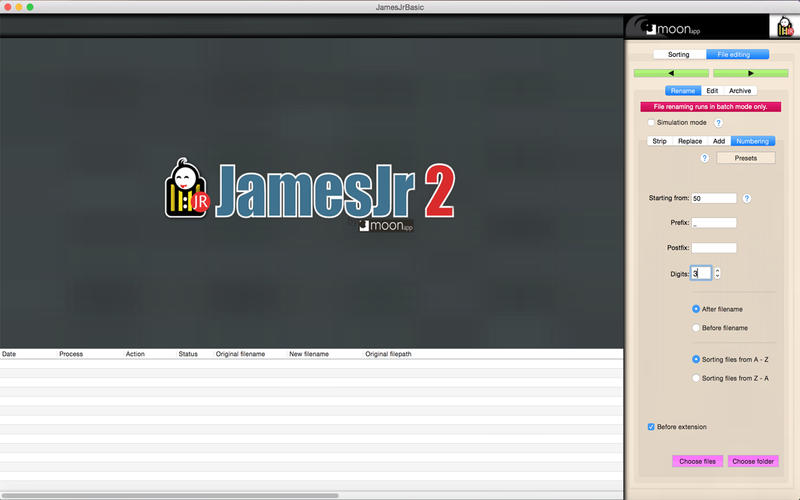
Task: Click the horizontal scrollbar at bottom
Action: click(169, 495)
